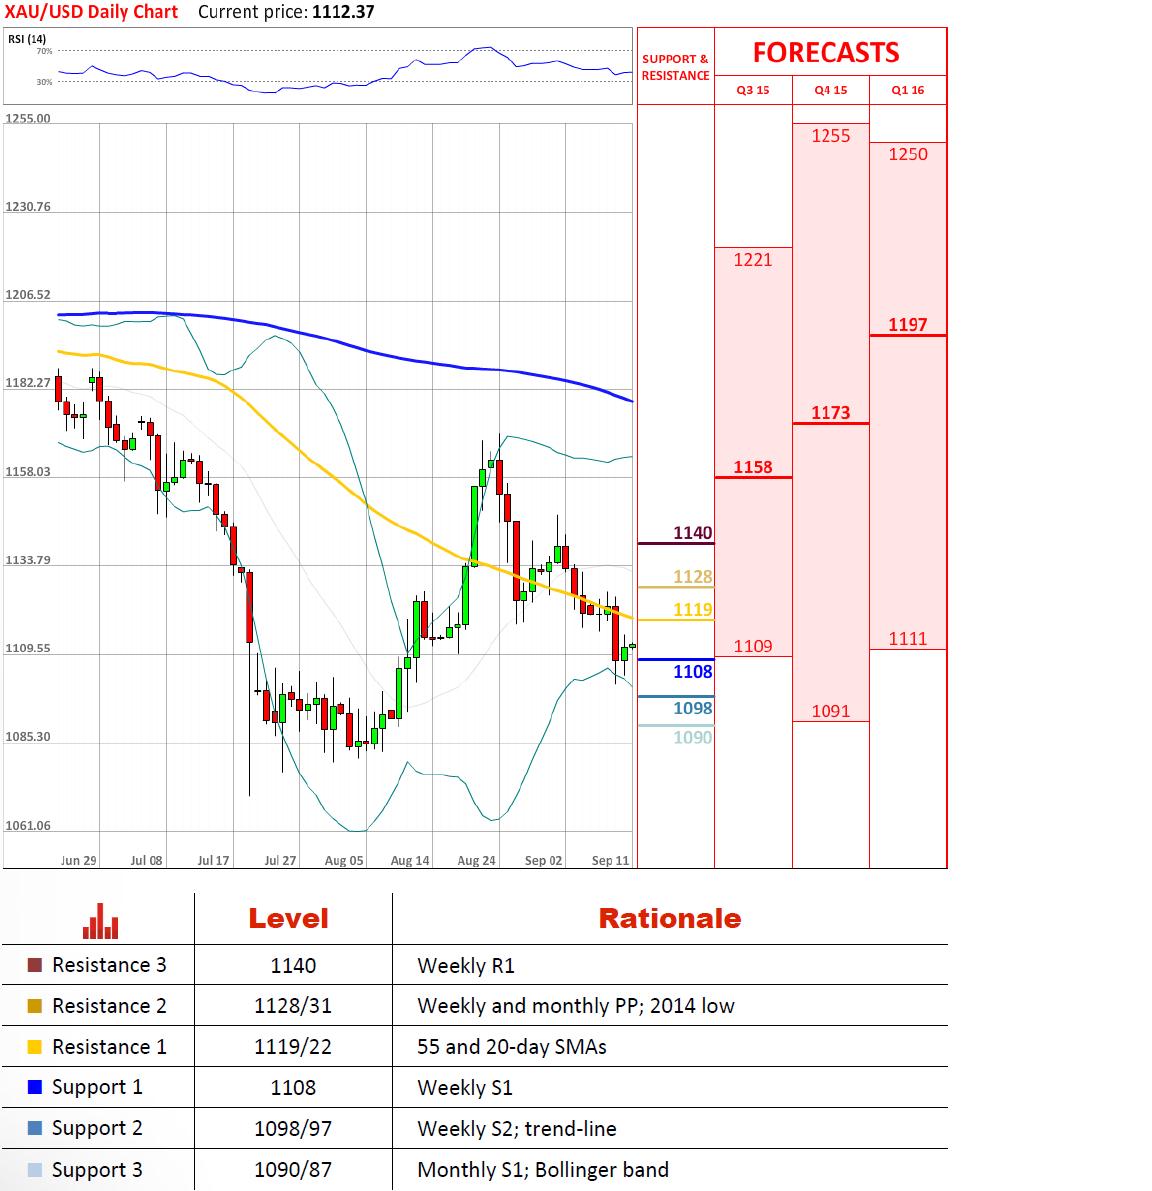Click the Q4 15 median forecast 1173
The height and width of the screenshot is (1191, 1152).
click(x=831, y=413)
